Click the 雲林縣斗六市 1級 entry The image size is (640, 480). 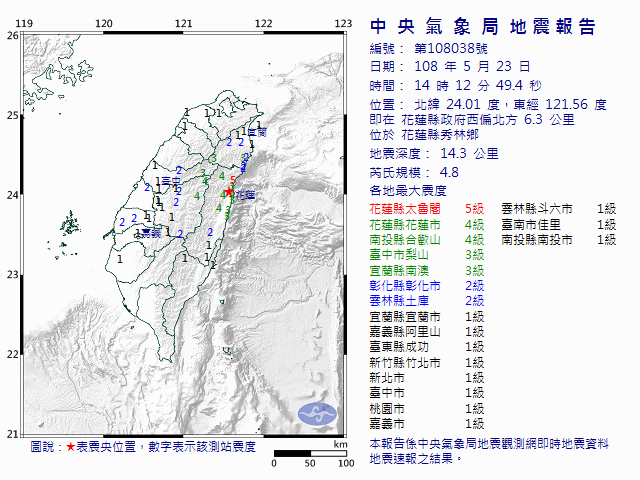point(558,208)
